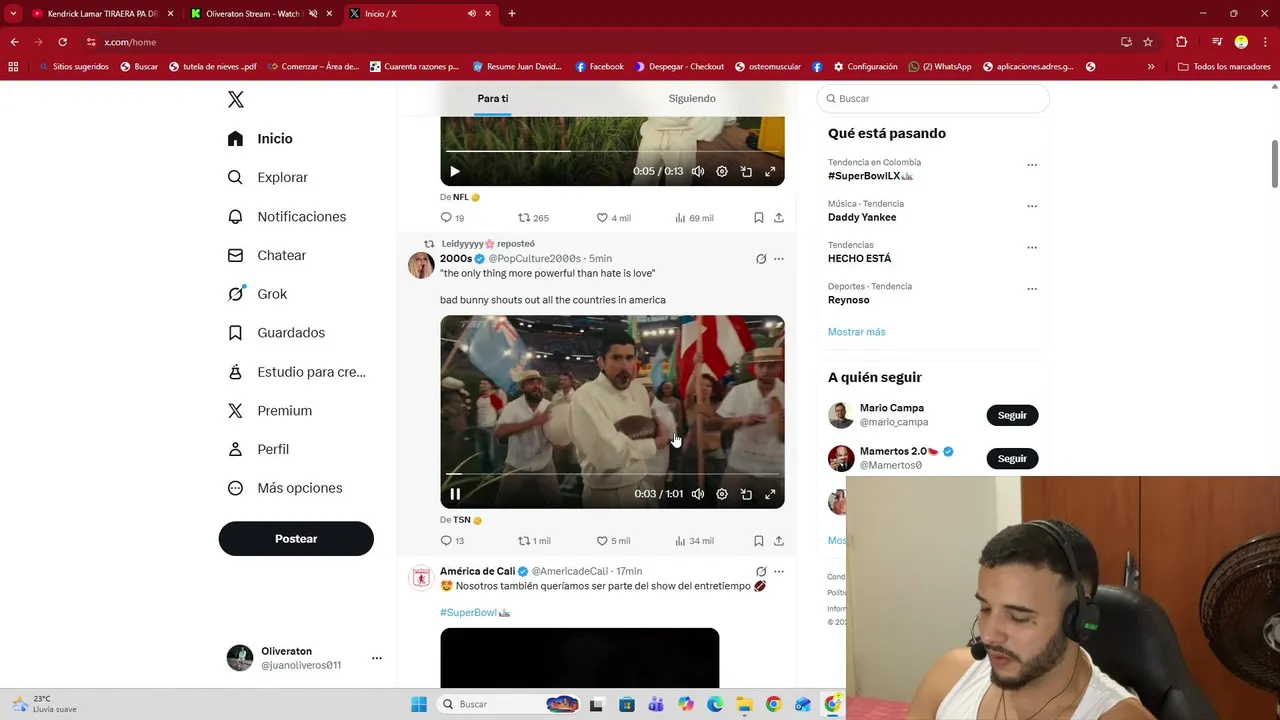Open Perfil in the sidebar
Image resolution: width=1280 pixels, height=720 pixels.
258,449
